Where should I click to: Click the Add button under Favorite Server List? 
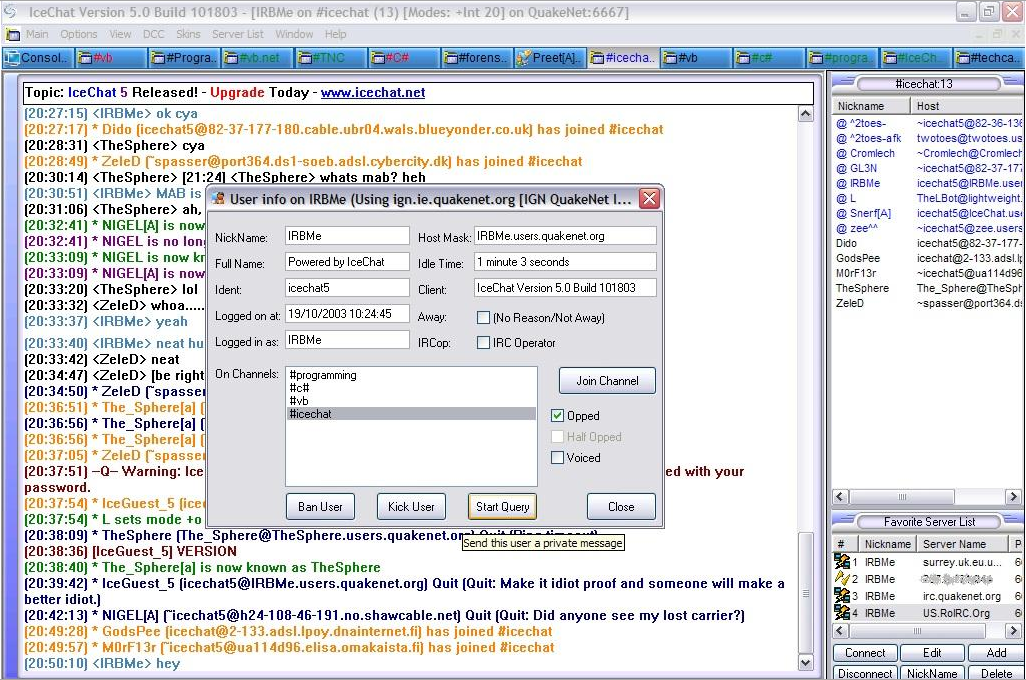click(x=996, y=653)
